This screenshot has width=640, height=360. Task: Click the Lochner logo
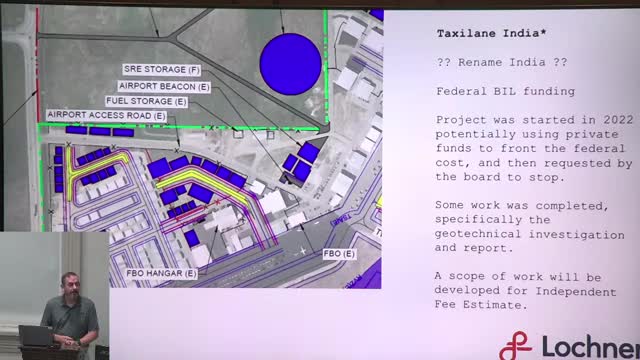569,346
